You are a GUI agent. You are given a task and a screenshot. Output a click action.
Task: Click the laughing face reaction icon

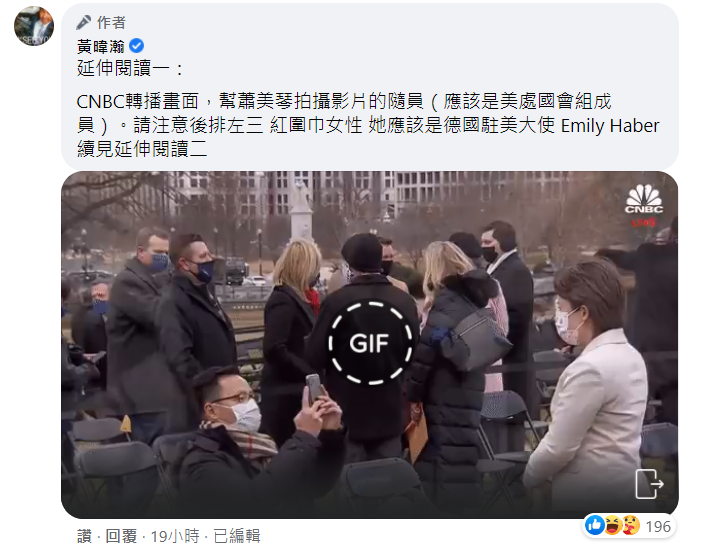612,525
